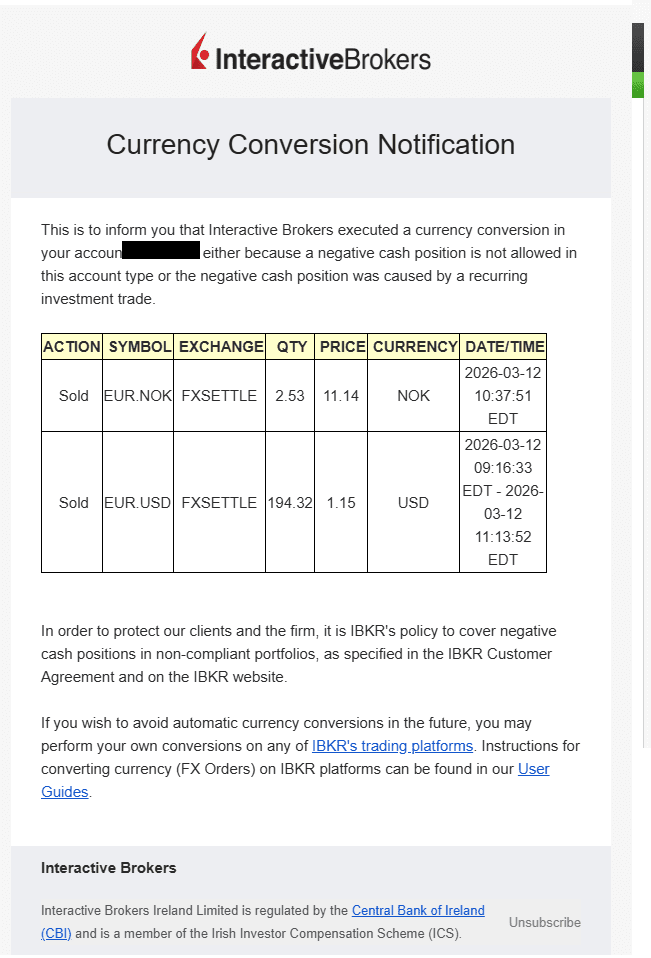Image resolution: width=651 pixels, height=958 pixels.
Task: Click the Currency Conversion Notification heading
Action: click(311, 145)
